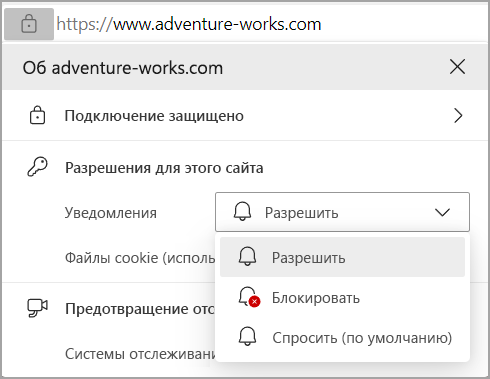The height and width of the screenshot is (379, 490).
Task: Click the address bar URL field
Action: pyautogui.click(x=189, y=24)
